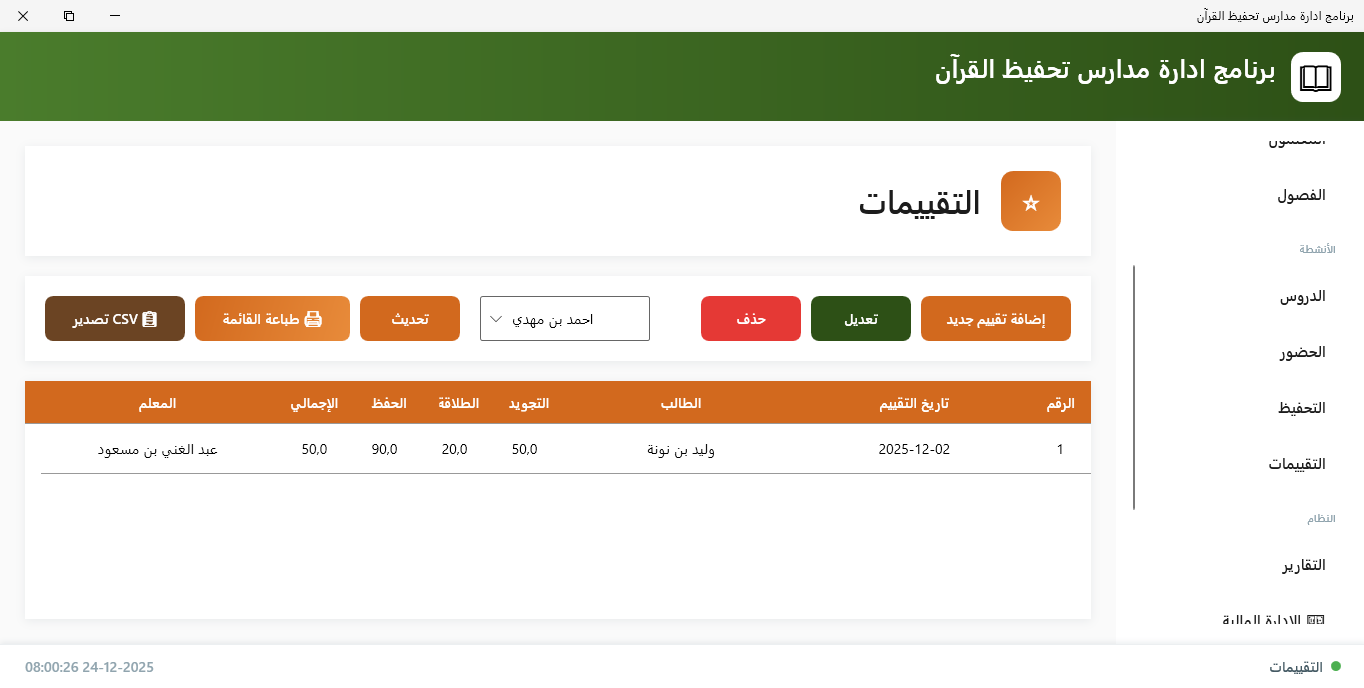Click the إضافة تقييم جديد button
The width and height of the screenshot is (1364, 688).
point(995,318)
